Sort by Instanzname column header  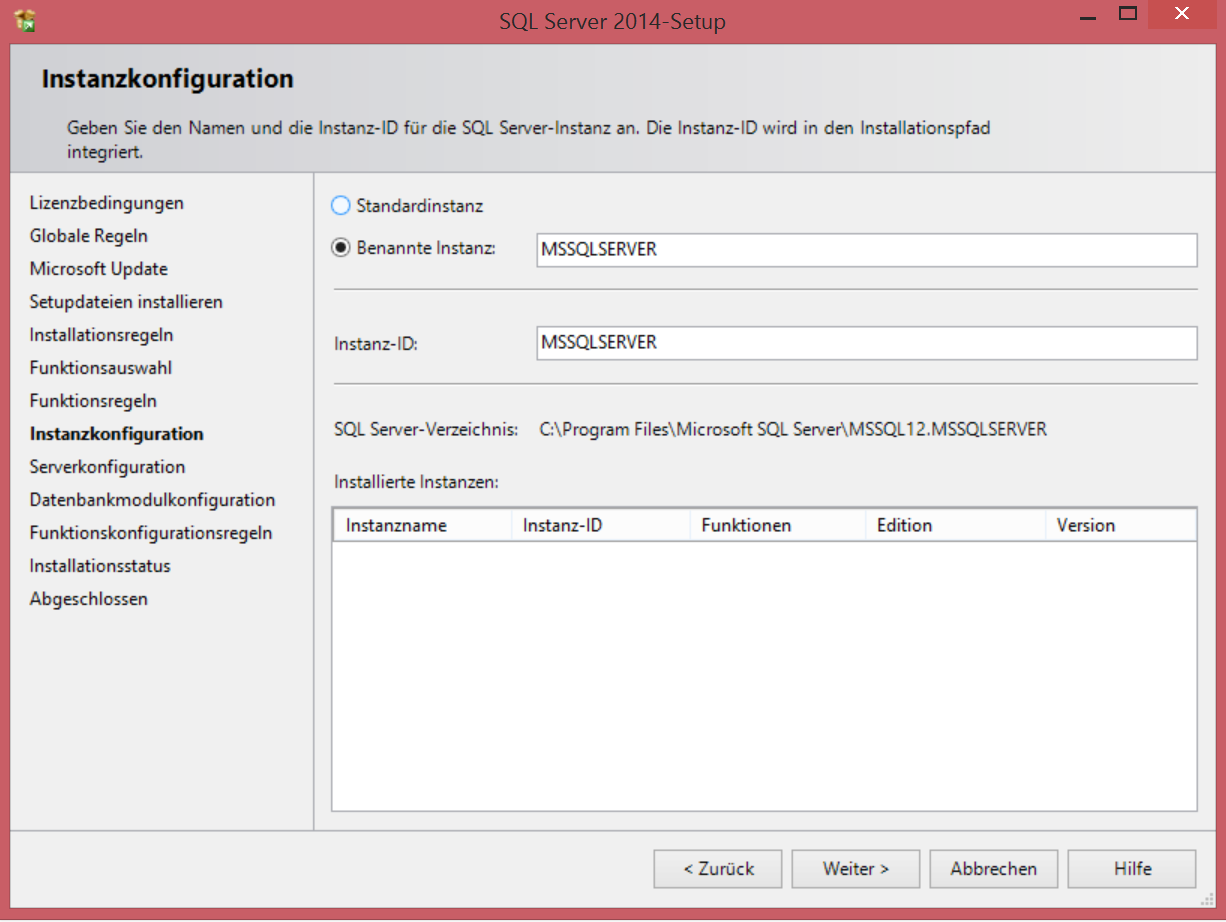(x=421, y=525)
